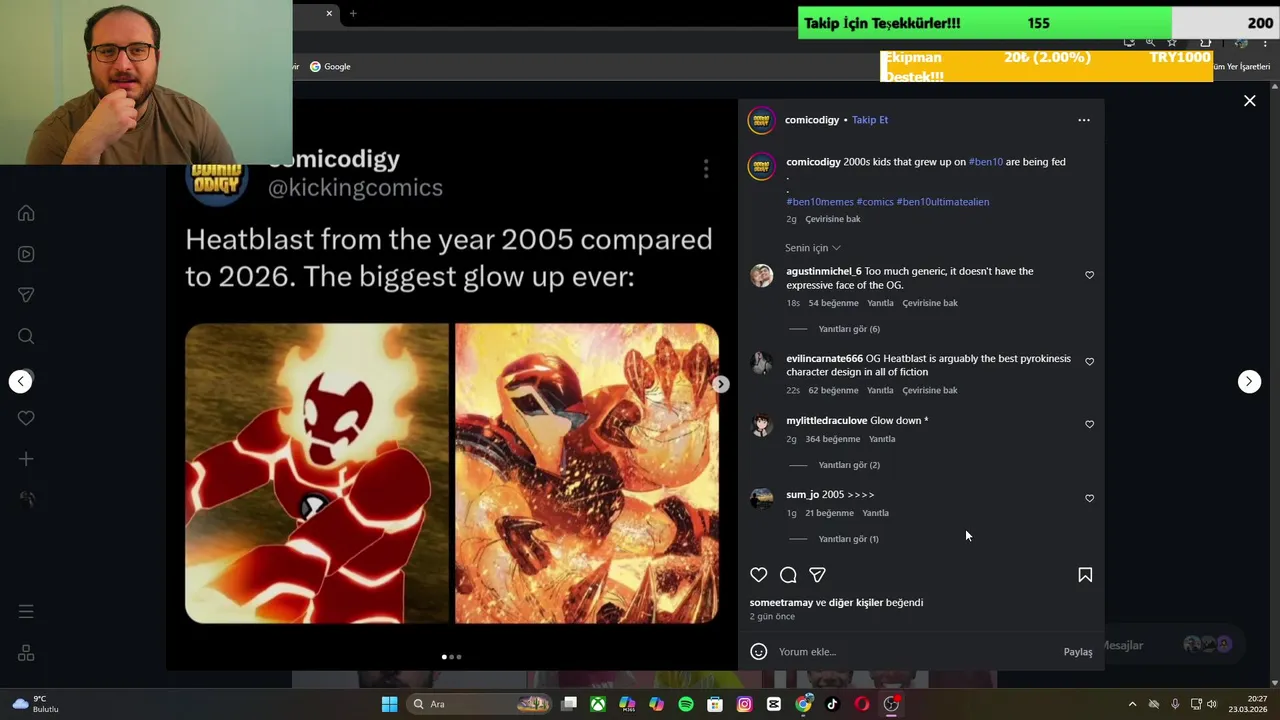Open Instagram app from the taskbar
The image size is (1280, 720).
click(744, 704)
